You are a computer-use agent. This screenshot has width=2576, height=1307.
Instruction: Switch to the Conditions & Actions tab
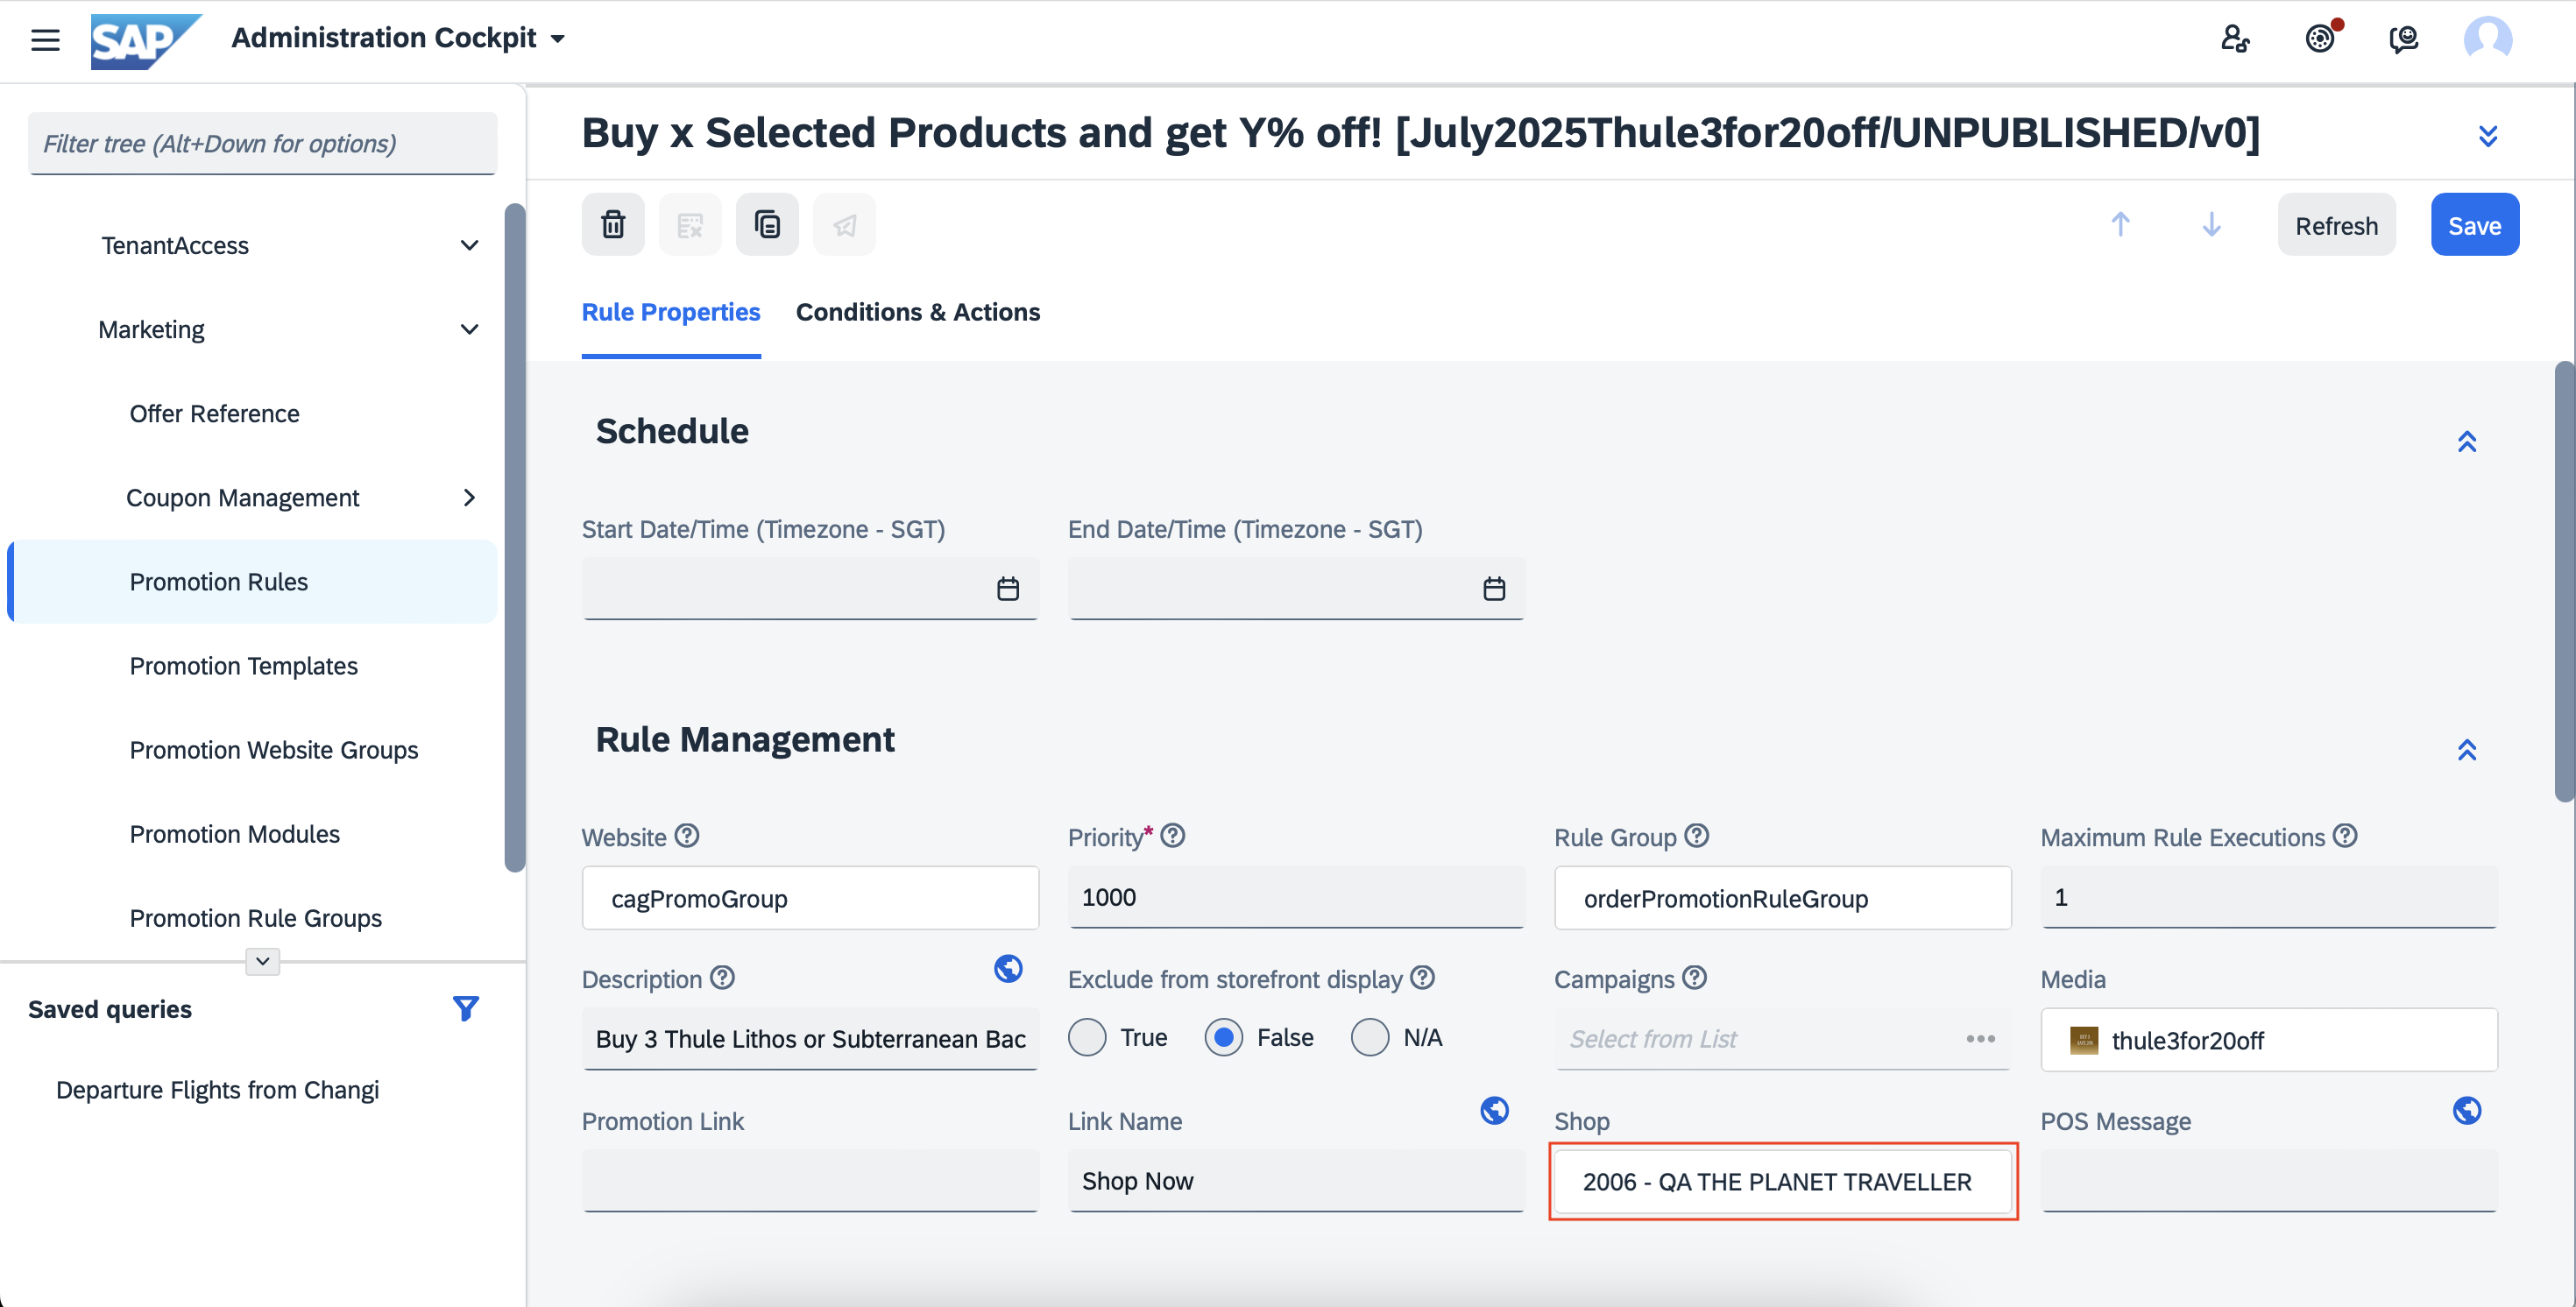click(x=918, y=312)
